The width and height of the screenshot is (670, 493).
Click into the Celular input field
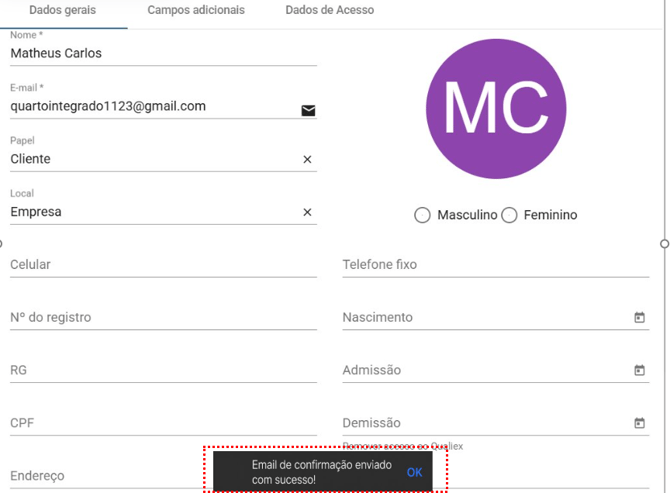(x=160, y=265)
